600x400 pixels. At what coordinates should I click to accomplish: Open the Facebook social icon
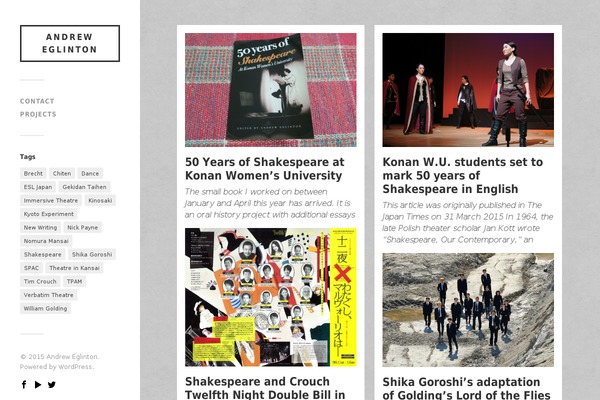24,384
